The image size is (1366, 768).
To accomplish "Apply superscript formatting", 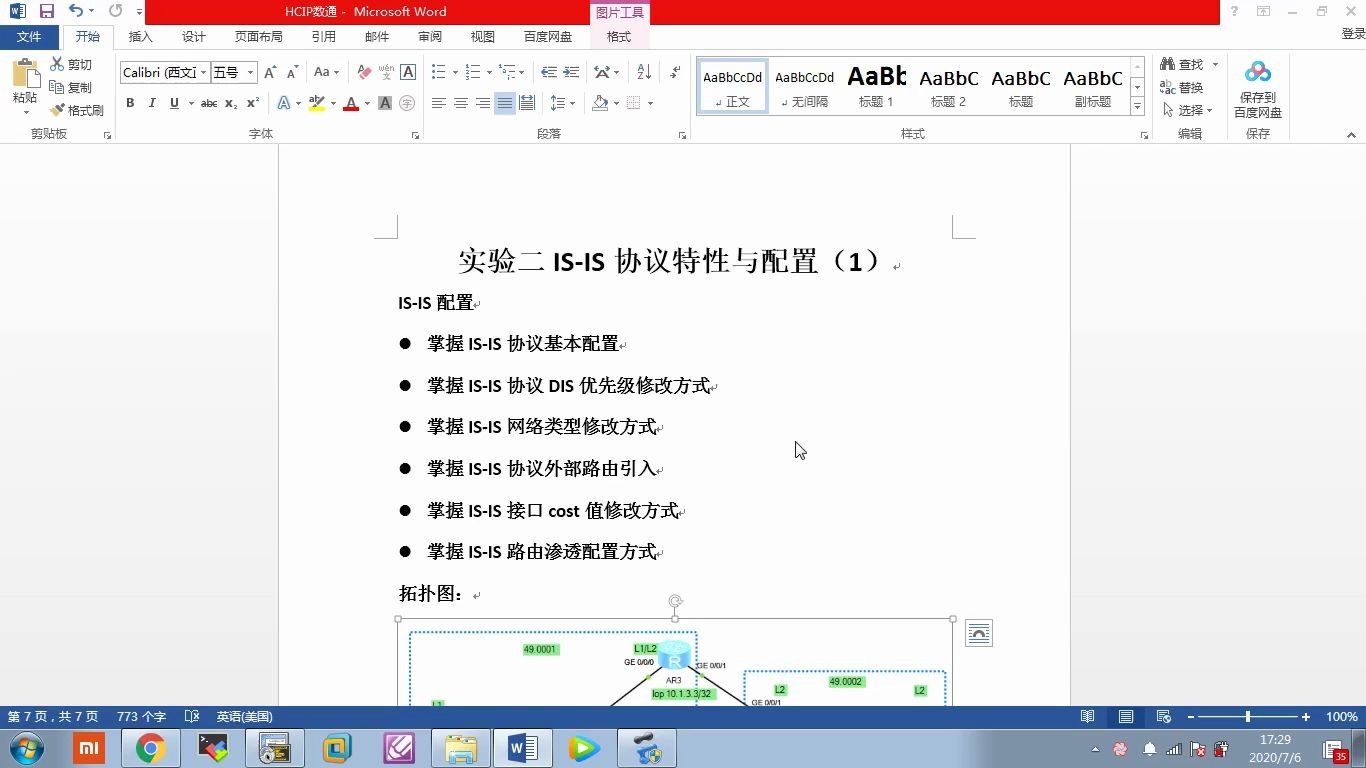I will tap(253, 103).
